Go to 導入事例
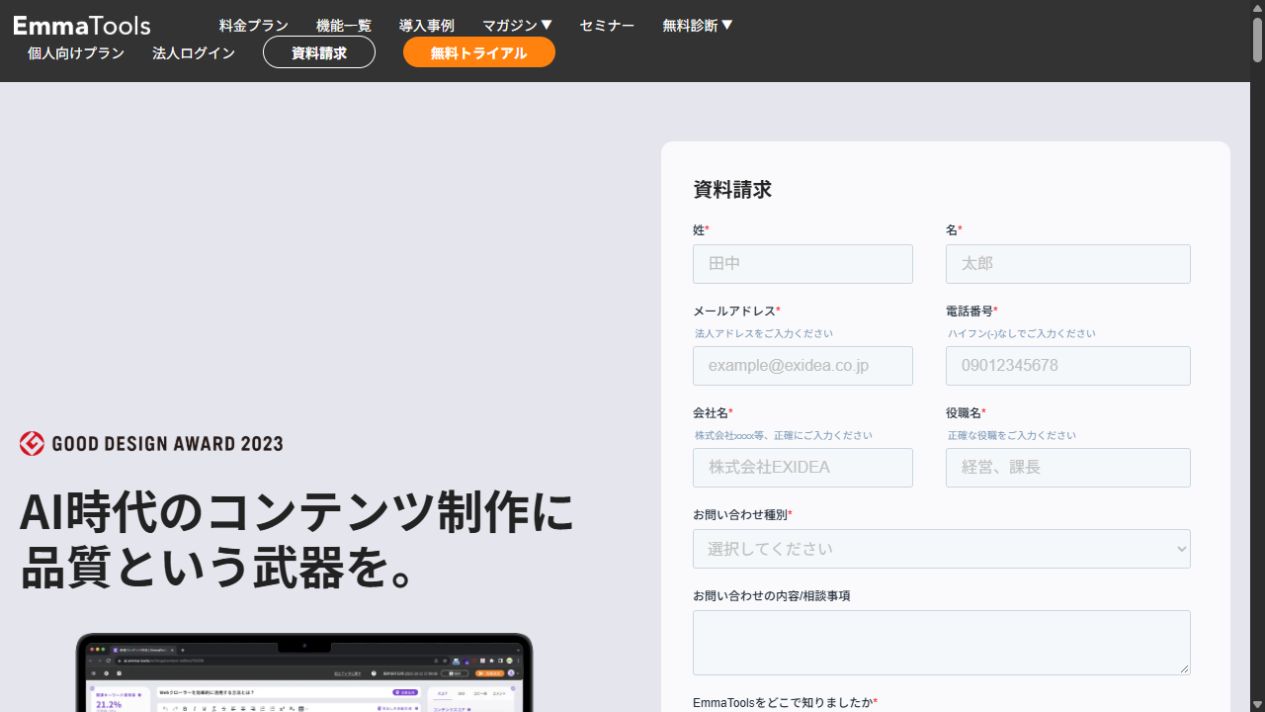The height and width of the screenshot is (712, 1265). (x=426, y=25)
